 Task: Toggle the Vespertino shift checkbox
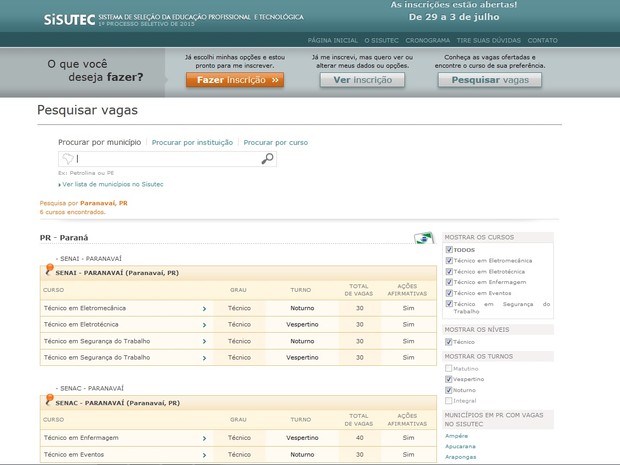click(x=449, y=380)
